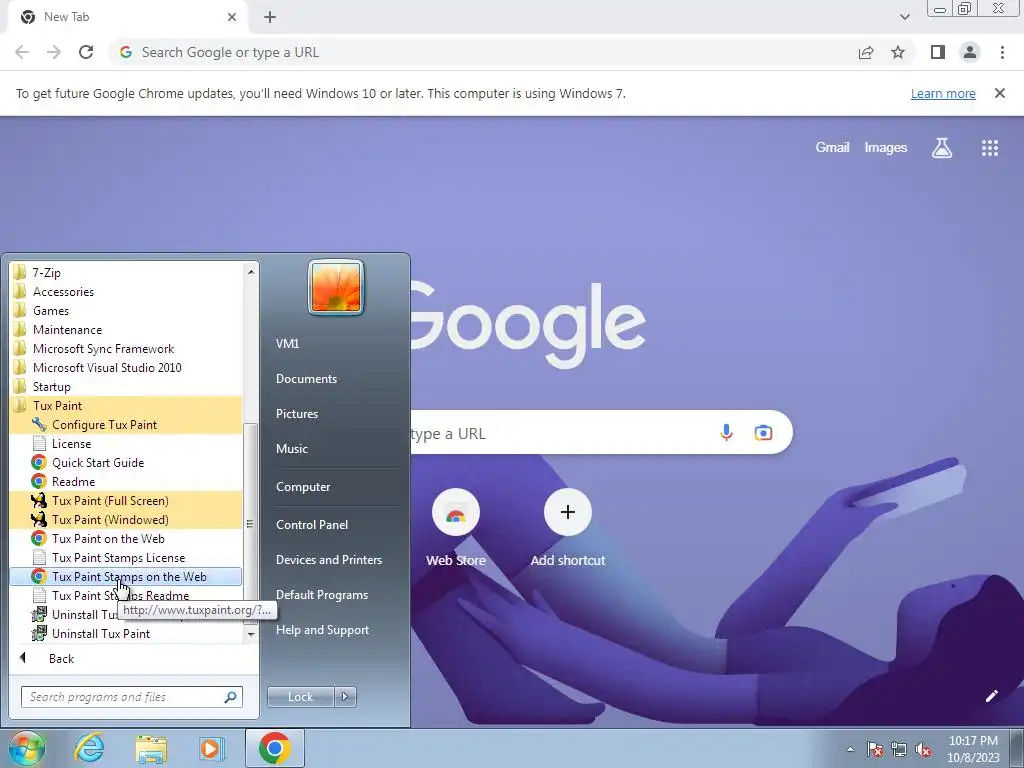The height and width of the screenshot is (768, 1024).
Task: Click the Windows Start orb
Action: tap(26, 748)
